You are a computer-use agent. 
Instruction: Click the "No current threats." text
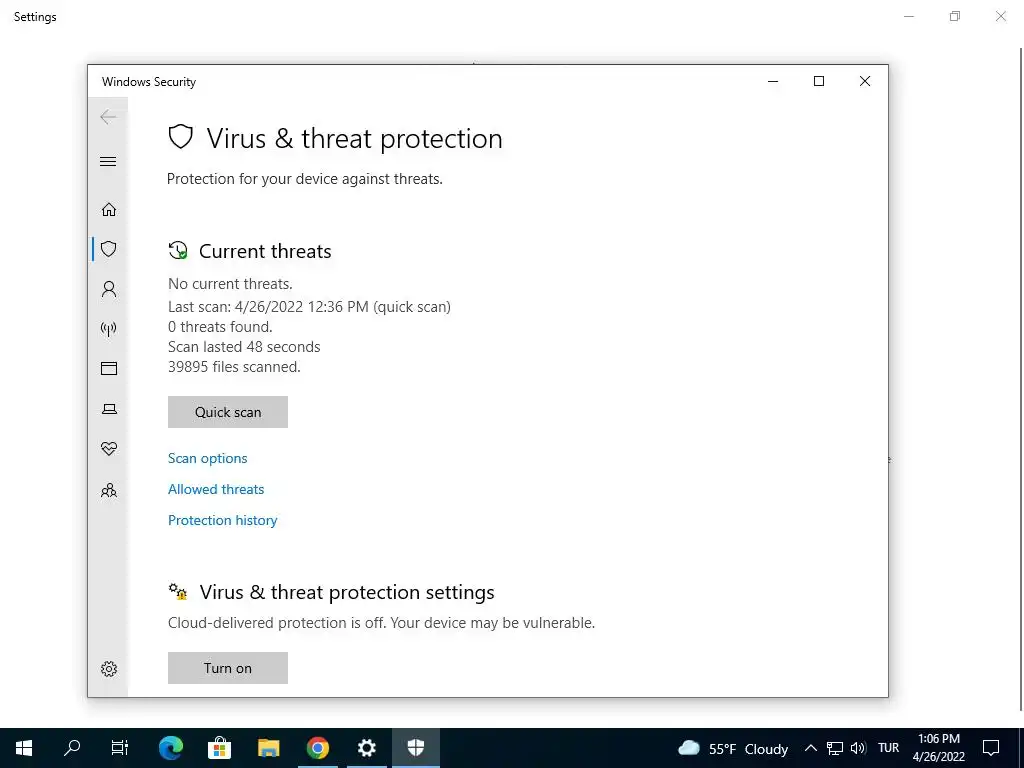pyautogui.click(x=230, y=284)
